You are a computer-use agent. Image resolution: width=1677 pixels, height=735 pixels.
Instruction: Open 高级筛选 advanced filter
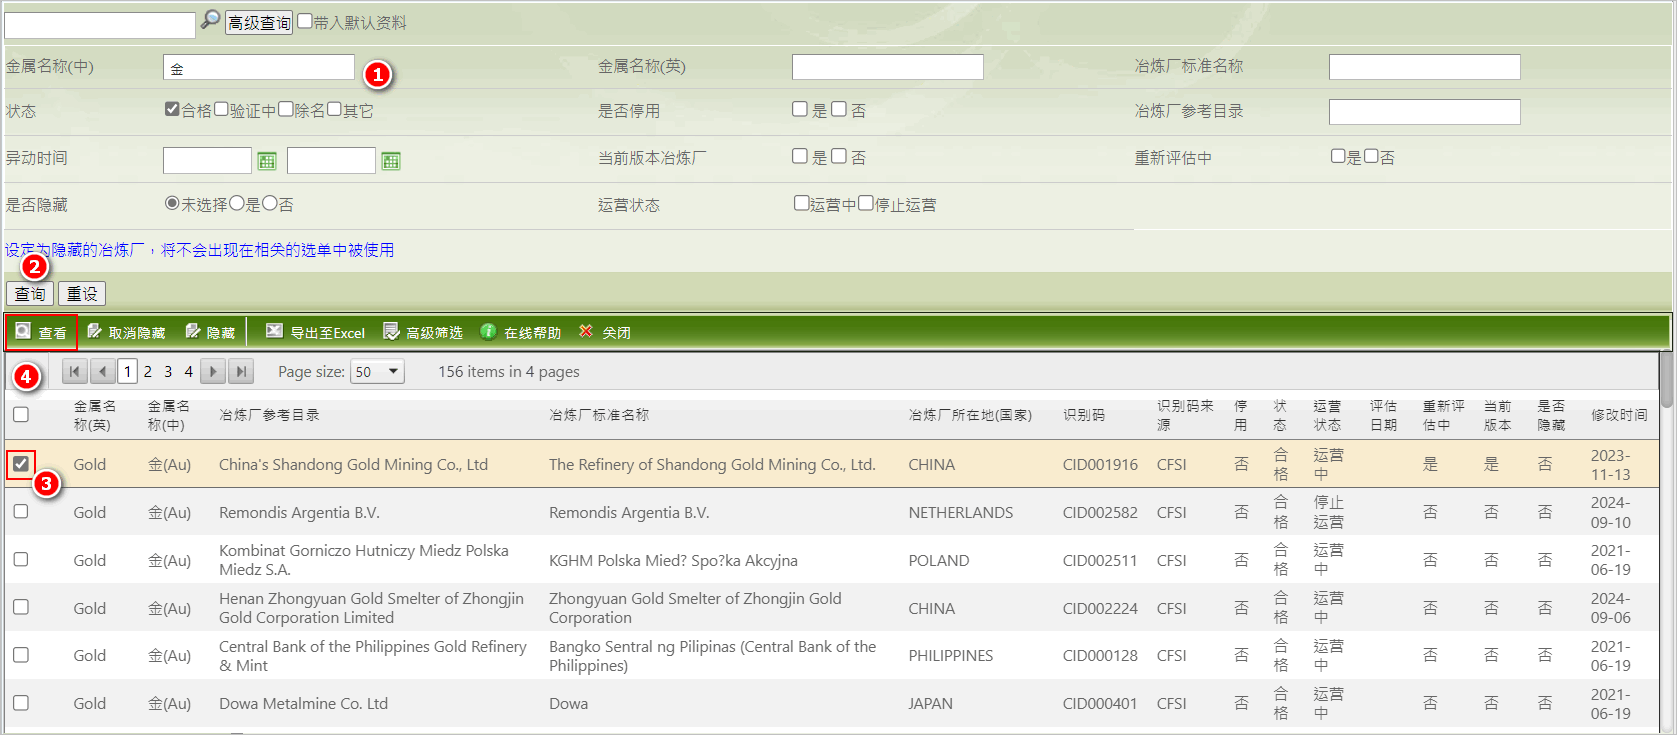click(423, 332)
